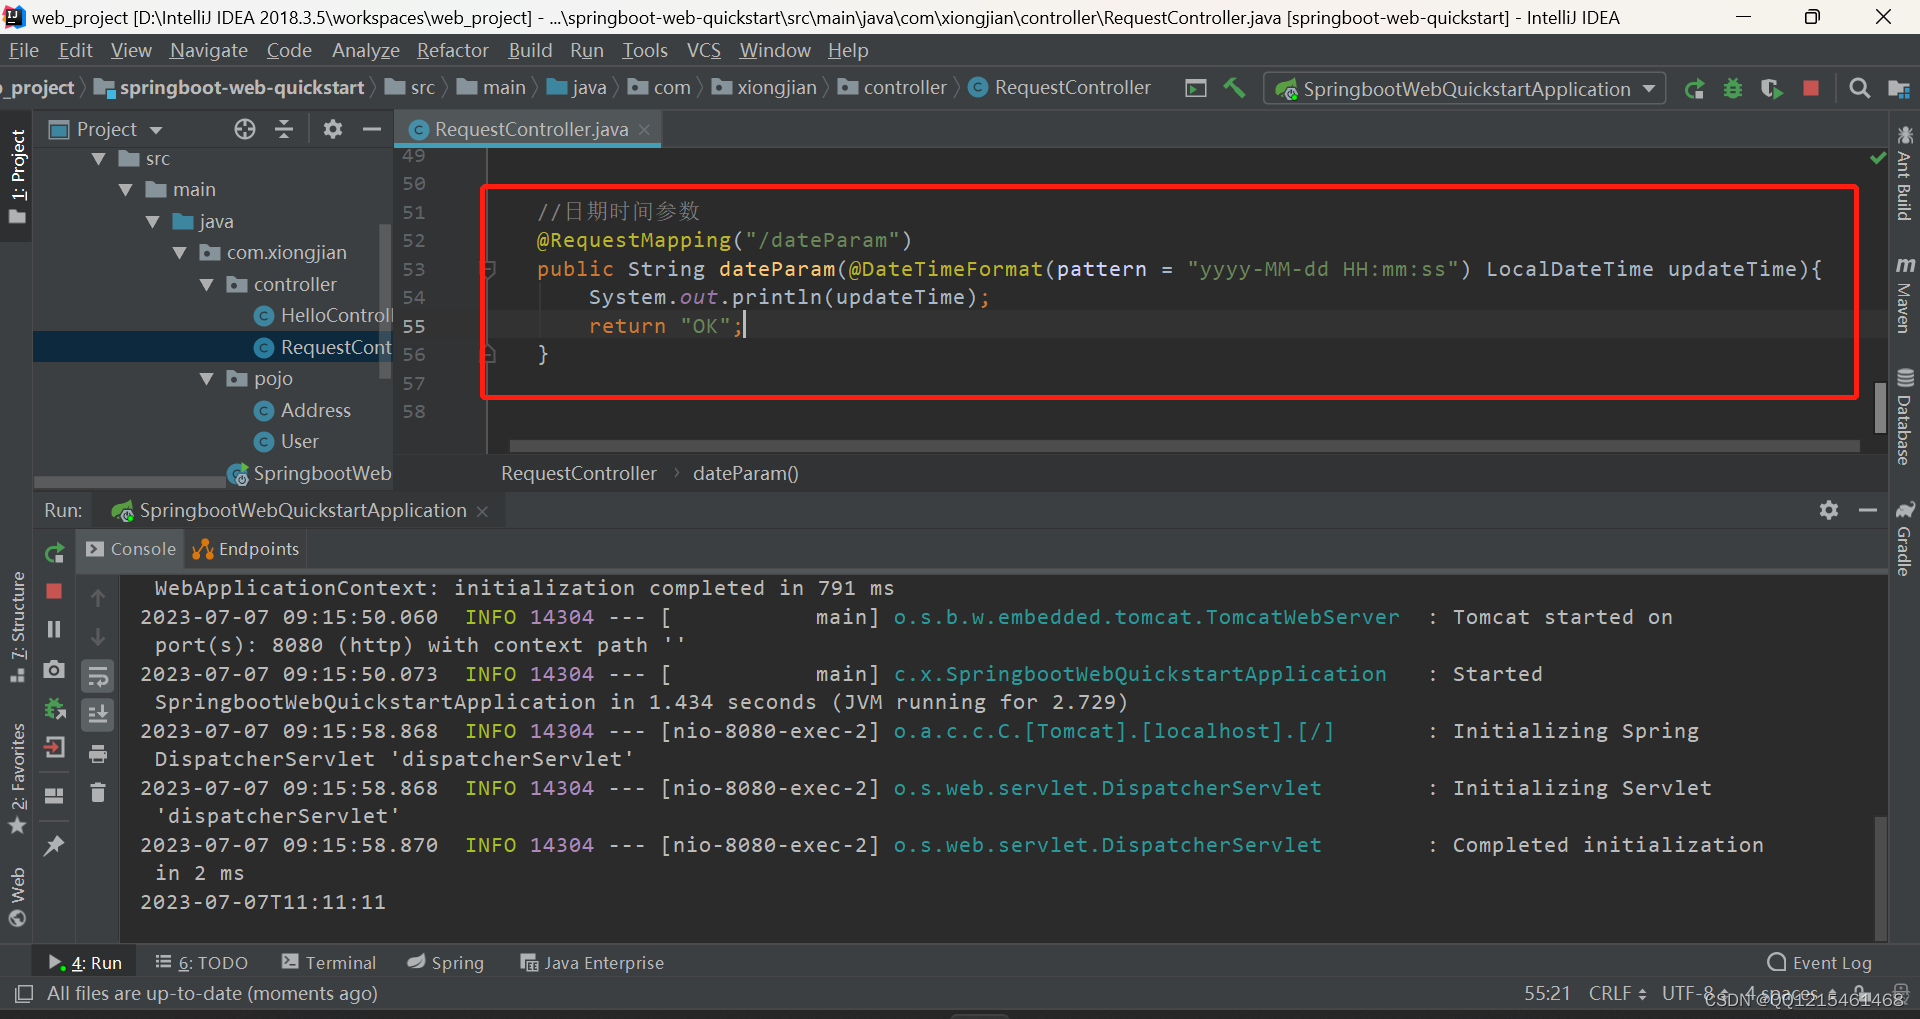The height and width of the screenshot is (1019, 1920).
Task: Click the Exit icon in Run sidebar
Action: pyautogui.click(x=55, y=747)
